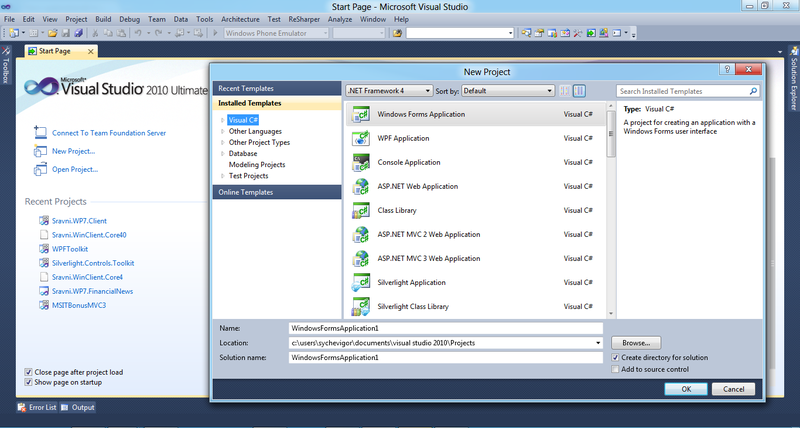This screenshot has height=428, width=800.
Task: Select the Class Library template
Action: pos(476,210)
